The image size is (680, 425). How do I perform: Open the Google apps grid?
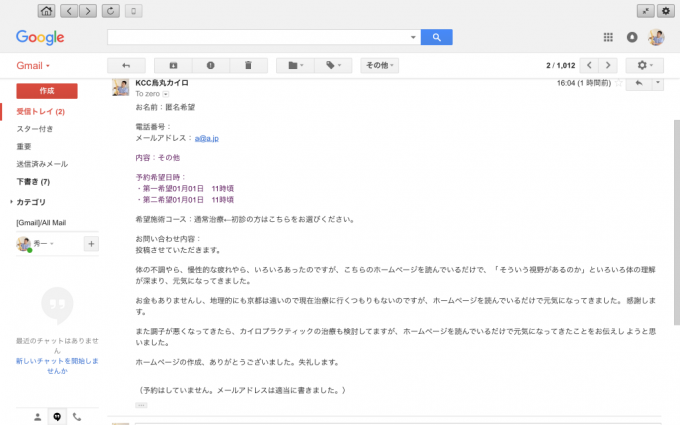click(608, 37)
